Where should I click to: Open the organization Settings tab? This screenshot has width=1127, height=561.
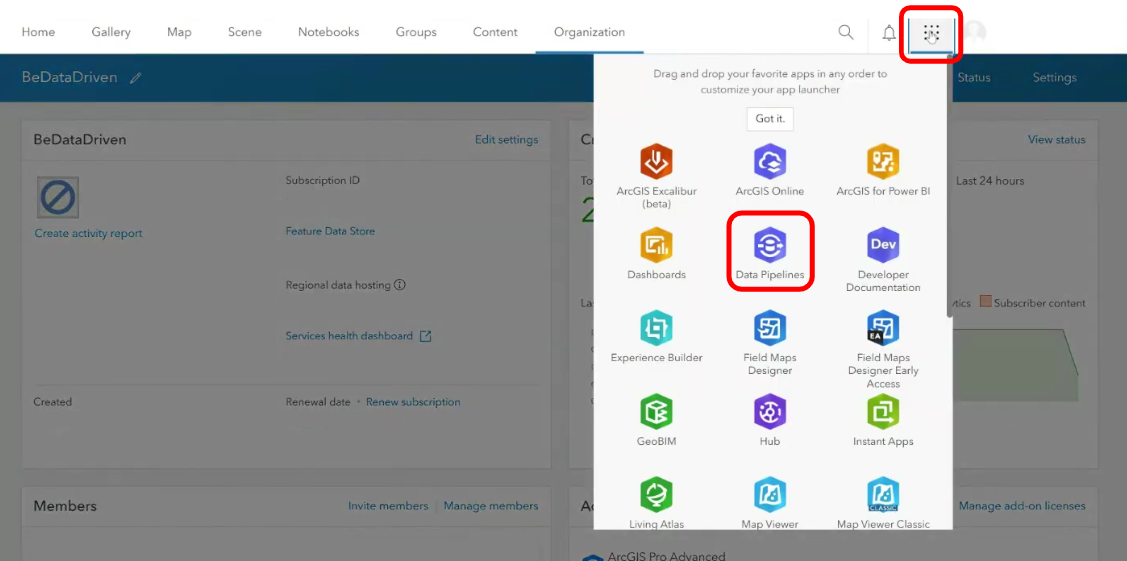click(x=1054, y=78)
